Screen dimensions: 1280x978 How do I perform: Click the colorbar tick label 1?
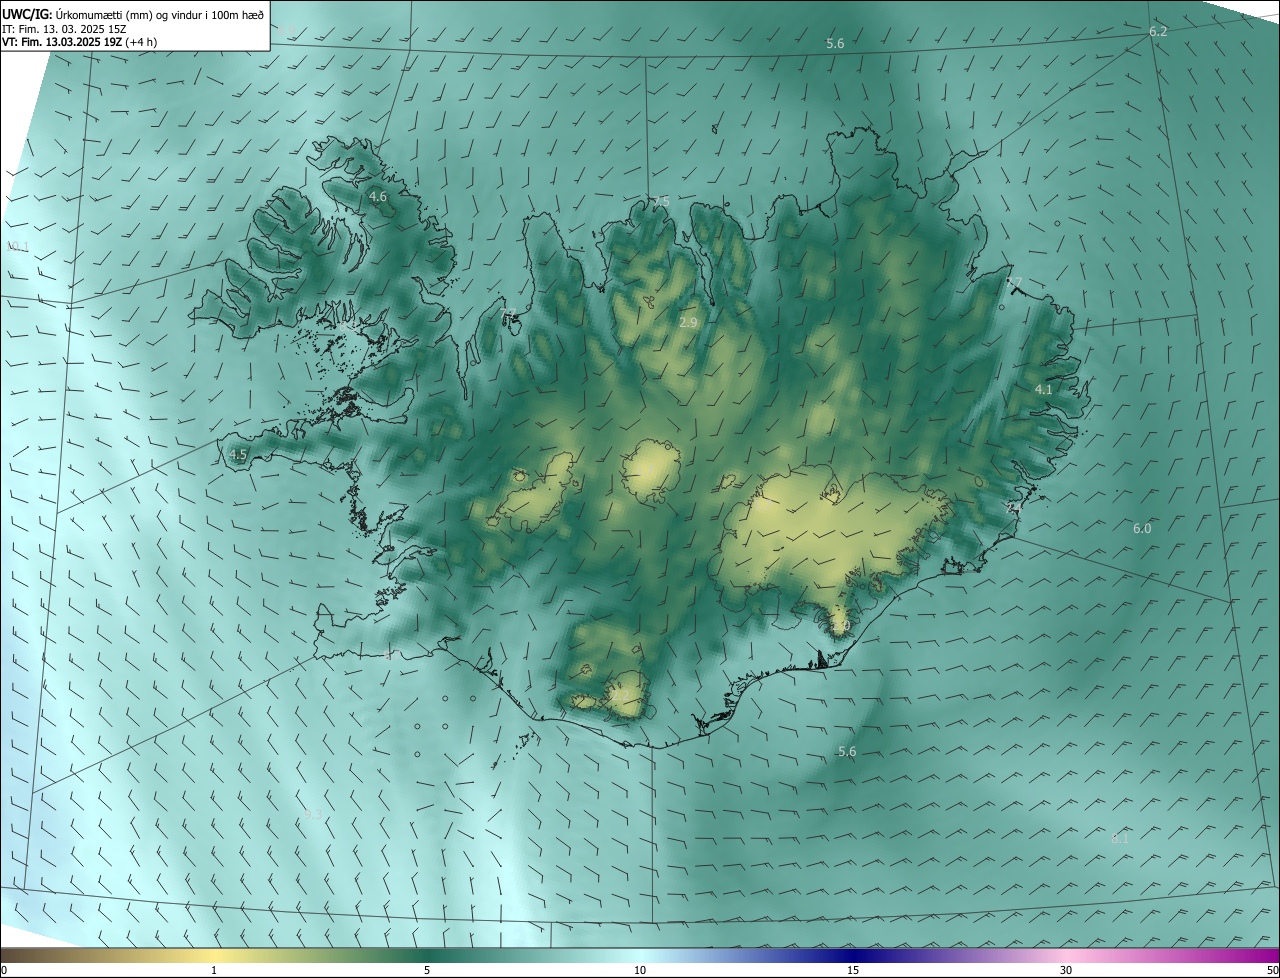coord(214,970)
